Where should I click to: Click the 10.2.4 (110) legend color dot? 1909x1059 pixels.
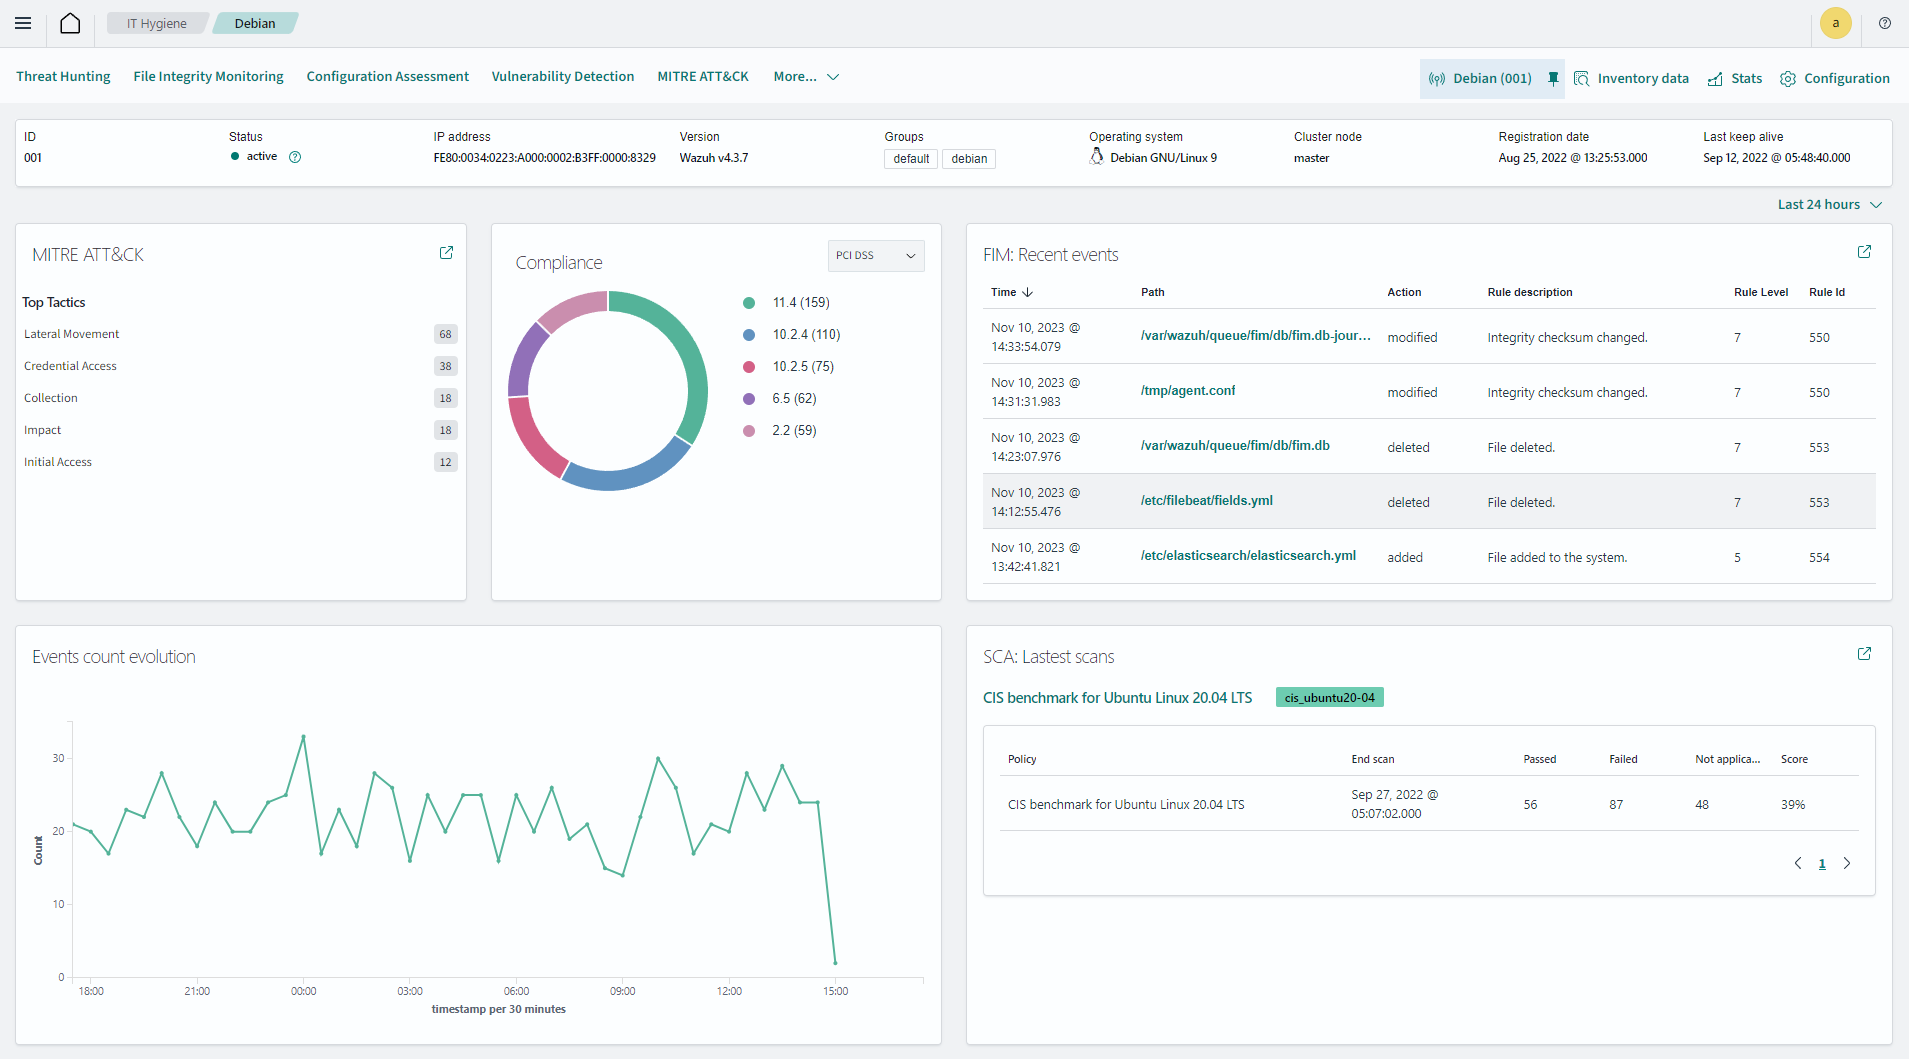[x=749, y=335]
